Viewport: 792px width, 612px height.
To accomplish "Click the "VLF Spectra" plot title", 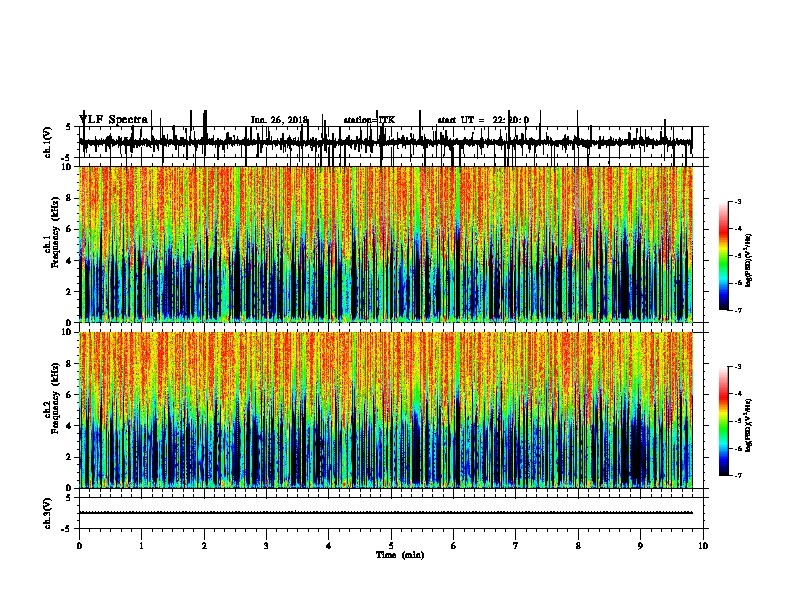I will pyautogui.click(x=113, y=120).
